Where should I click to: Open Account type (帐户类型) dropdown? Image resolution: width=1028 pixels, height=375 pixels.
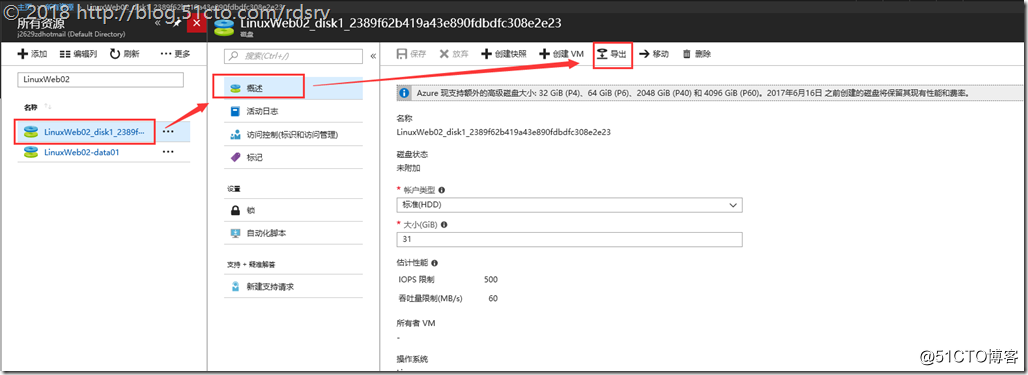point(569,205)
